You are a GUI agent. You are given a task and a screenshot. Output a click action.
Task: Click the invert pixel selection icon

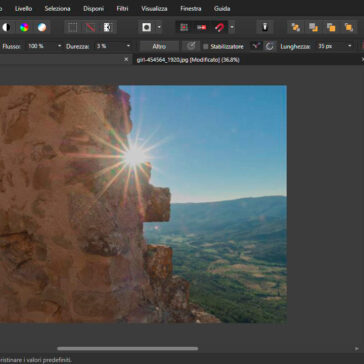108,27
